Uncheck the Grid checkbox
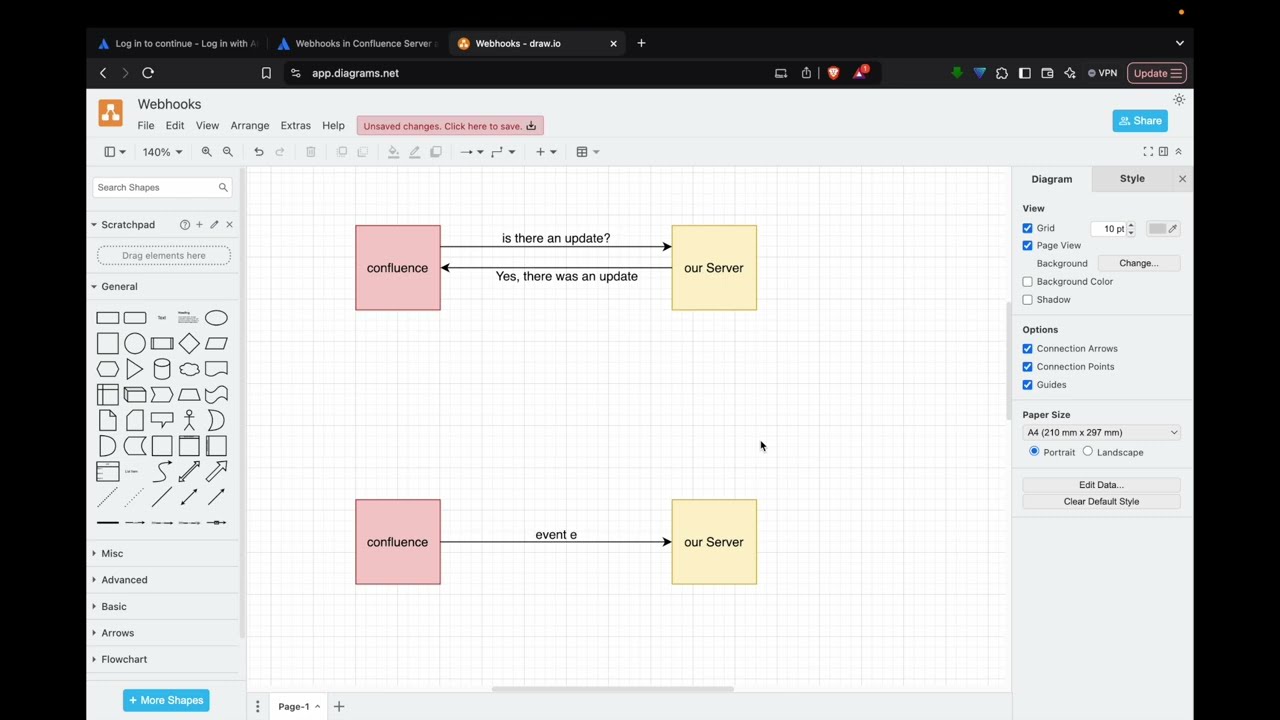Viewport: 1280px width, 720px height. [1027, 228]
